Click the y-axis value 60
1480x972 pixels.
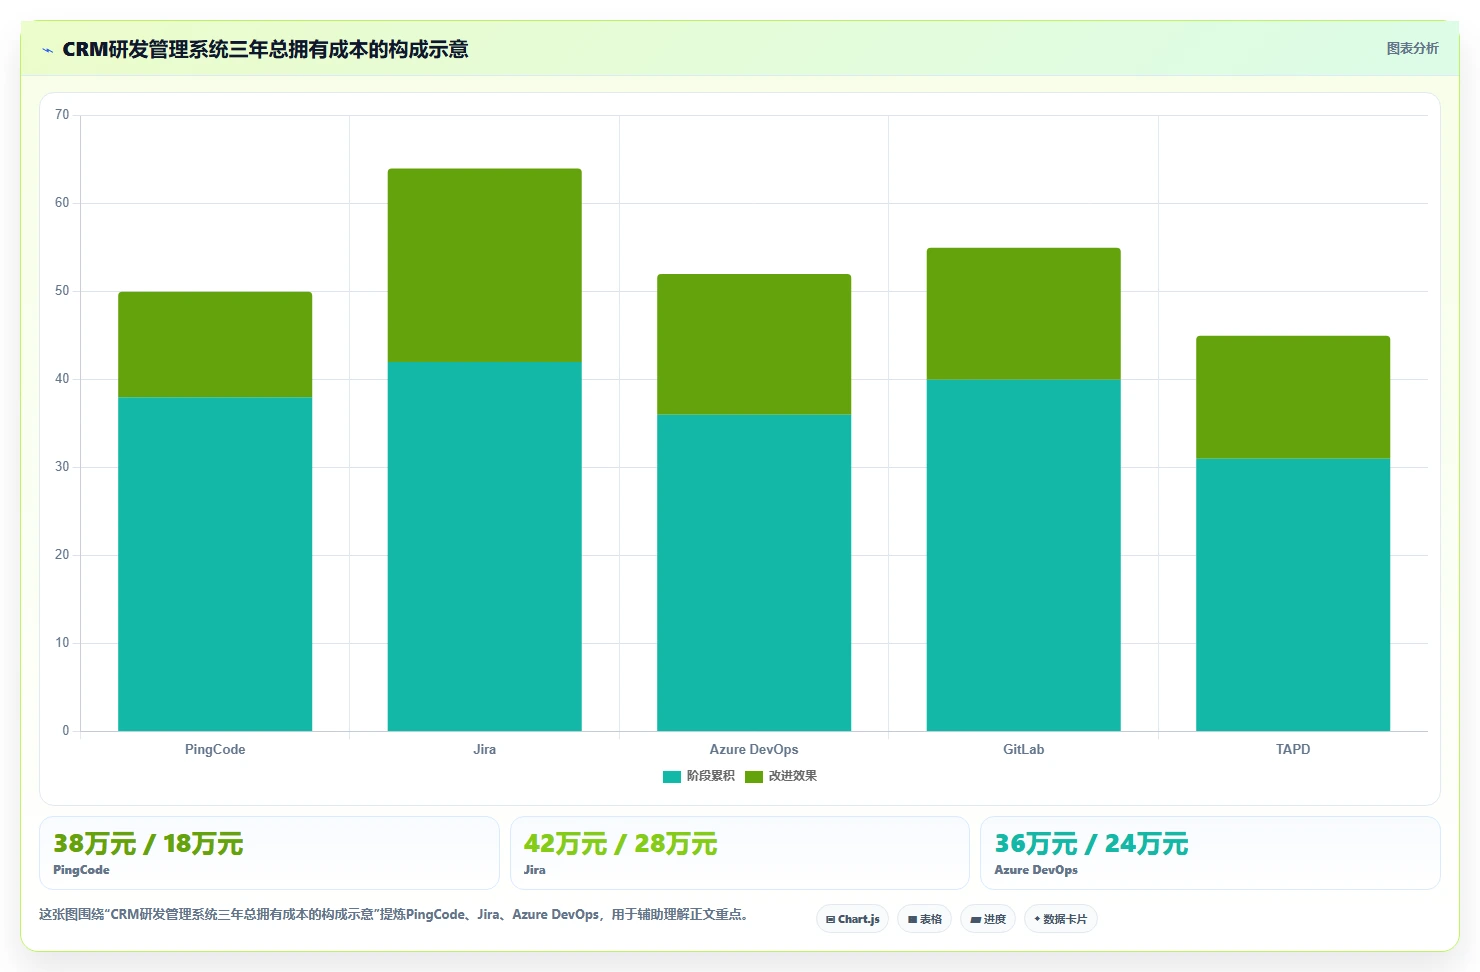[62, 203]
